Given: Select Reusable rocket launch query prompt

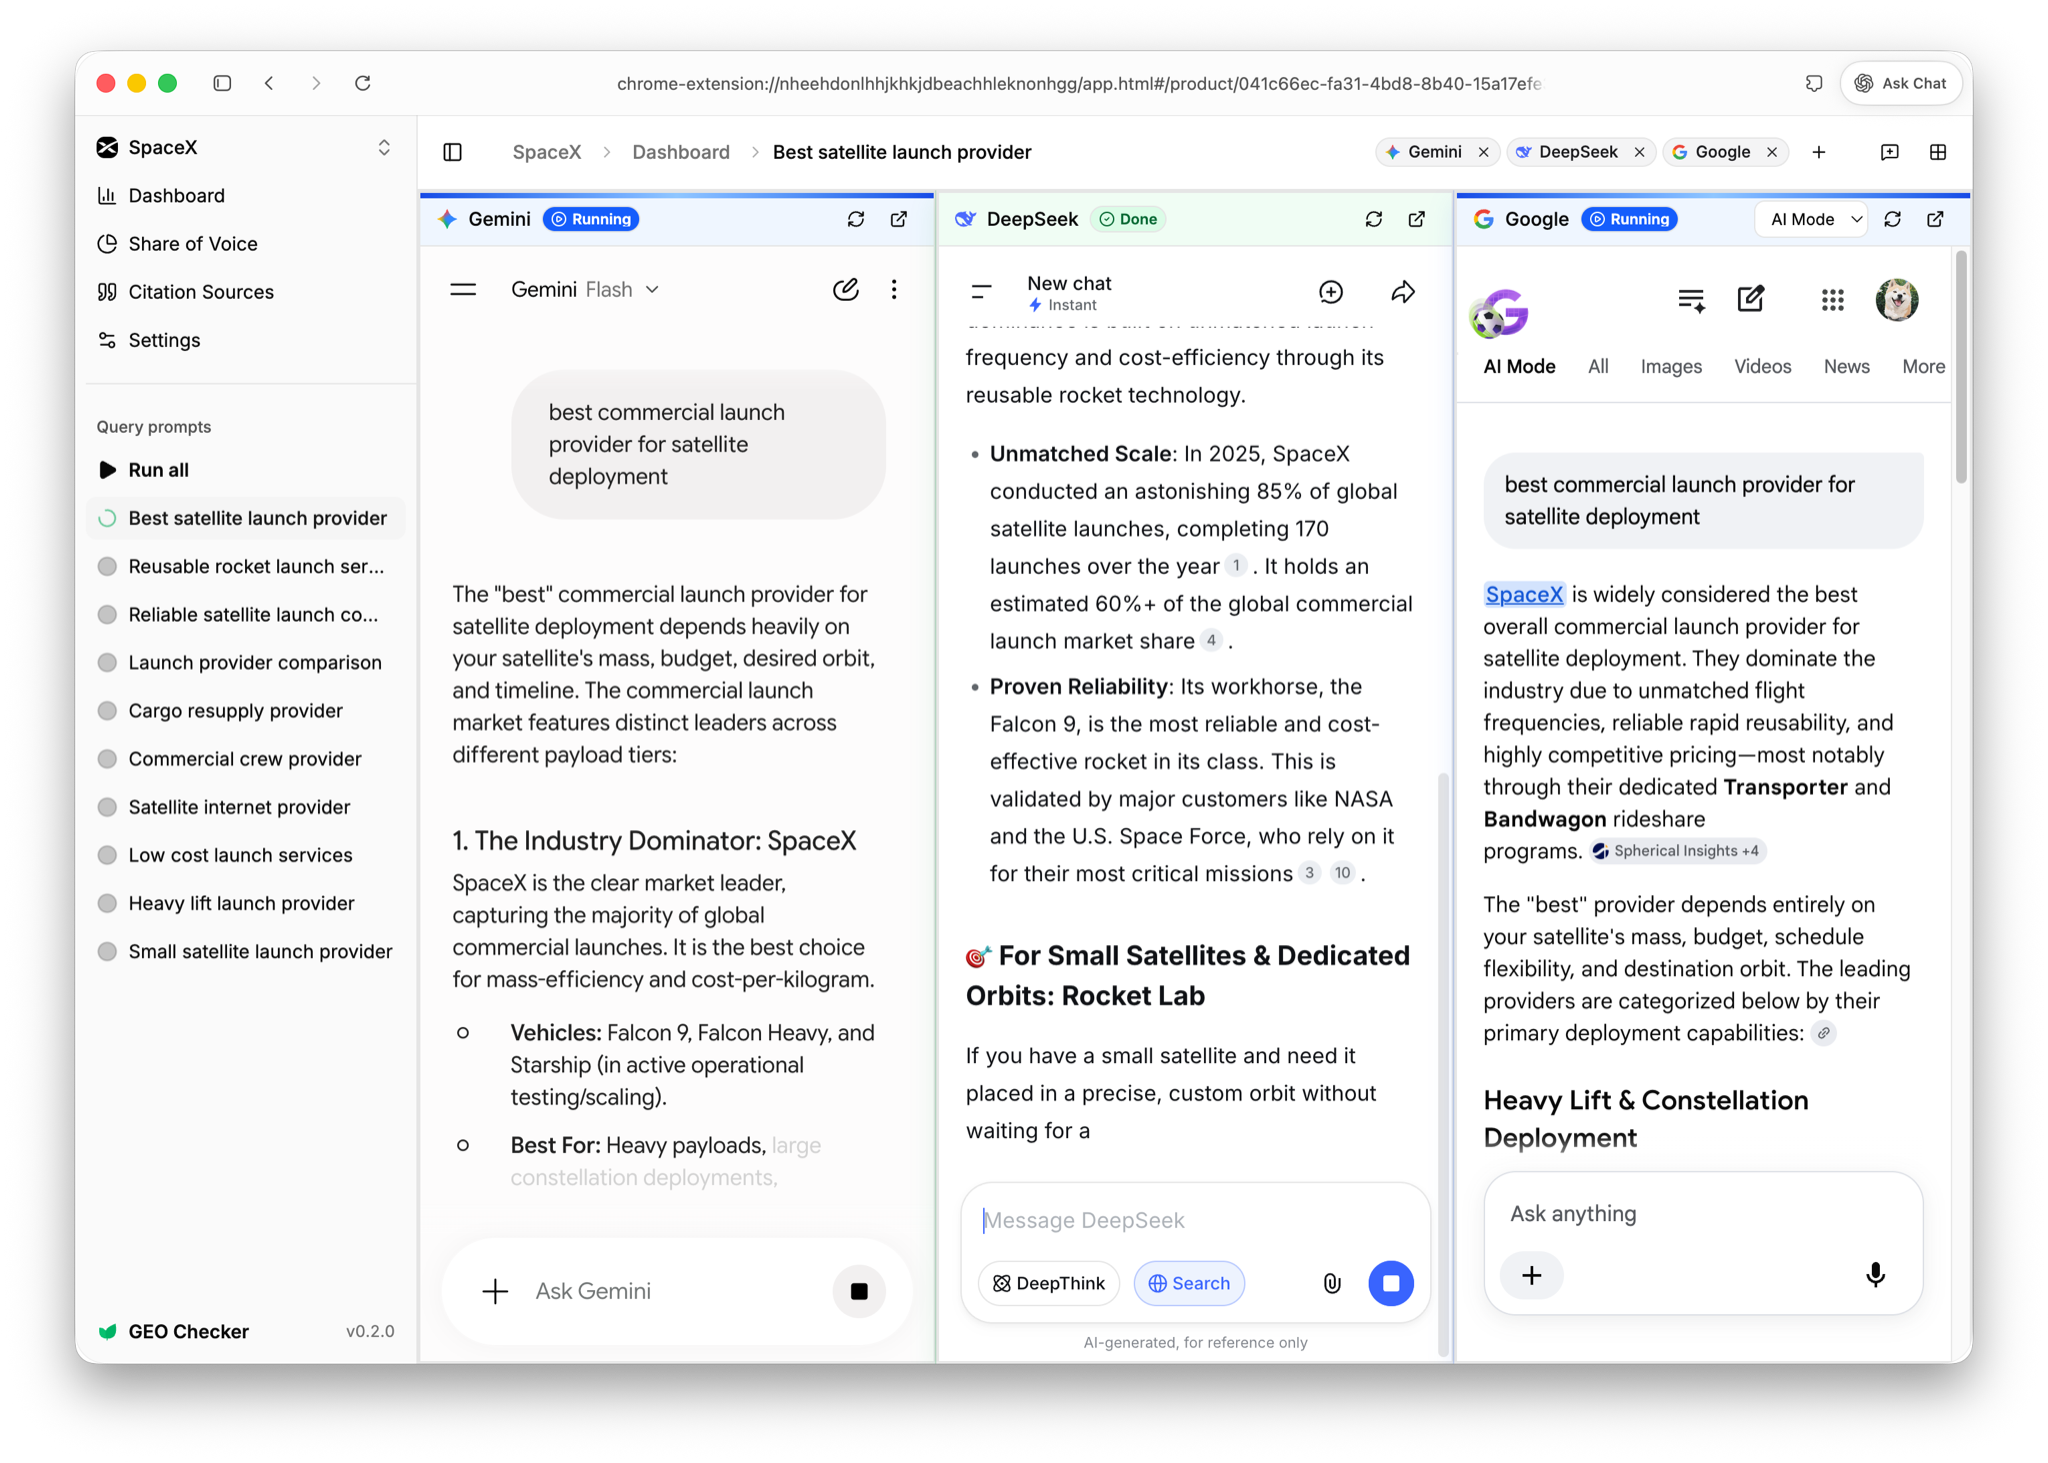Looking at the screenshot, I should [x=246, y=566].
